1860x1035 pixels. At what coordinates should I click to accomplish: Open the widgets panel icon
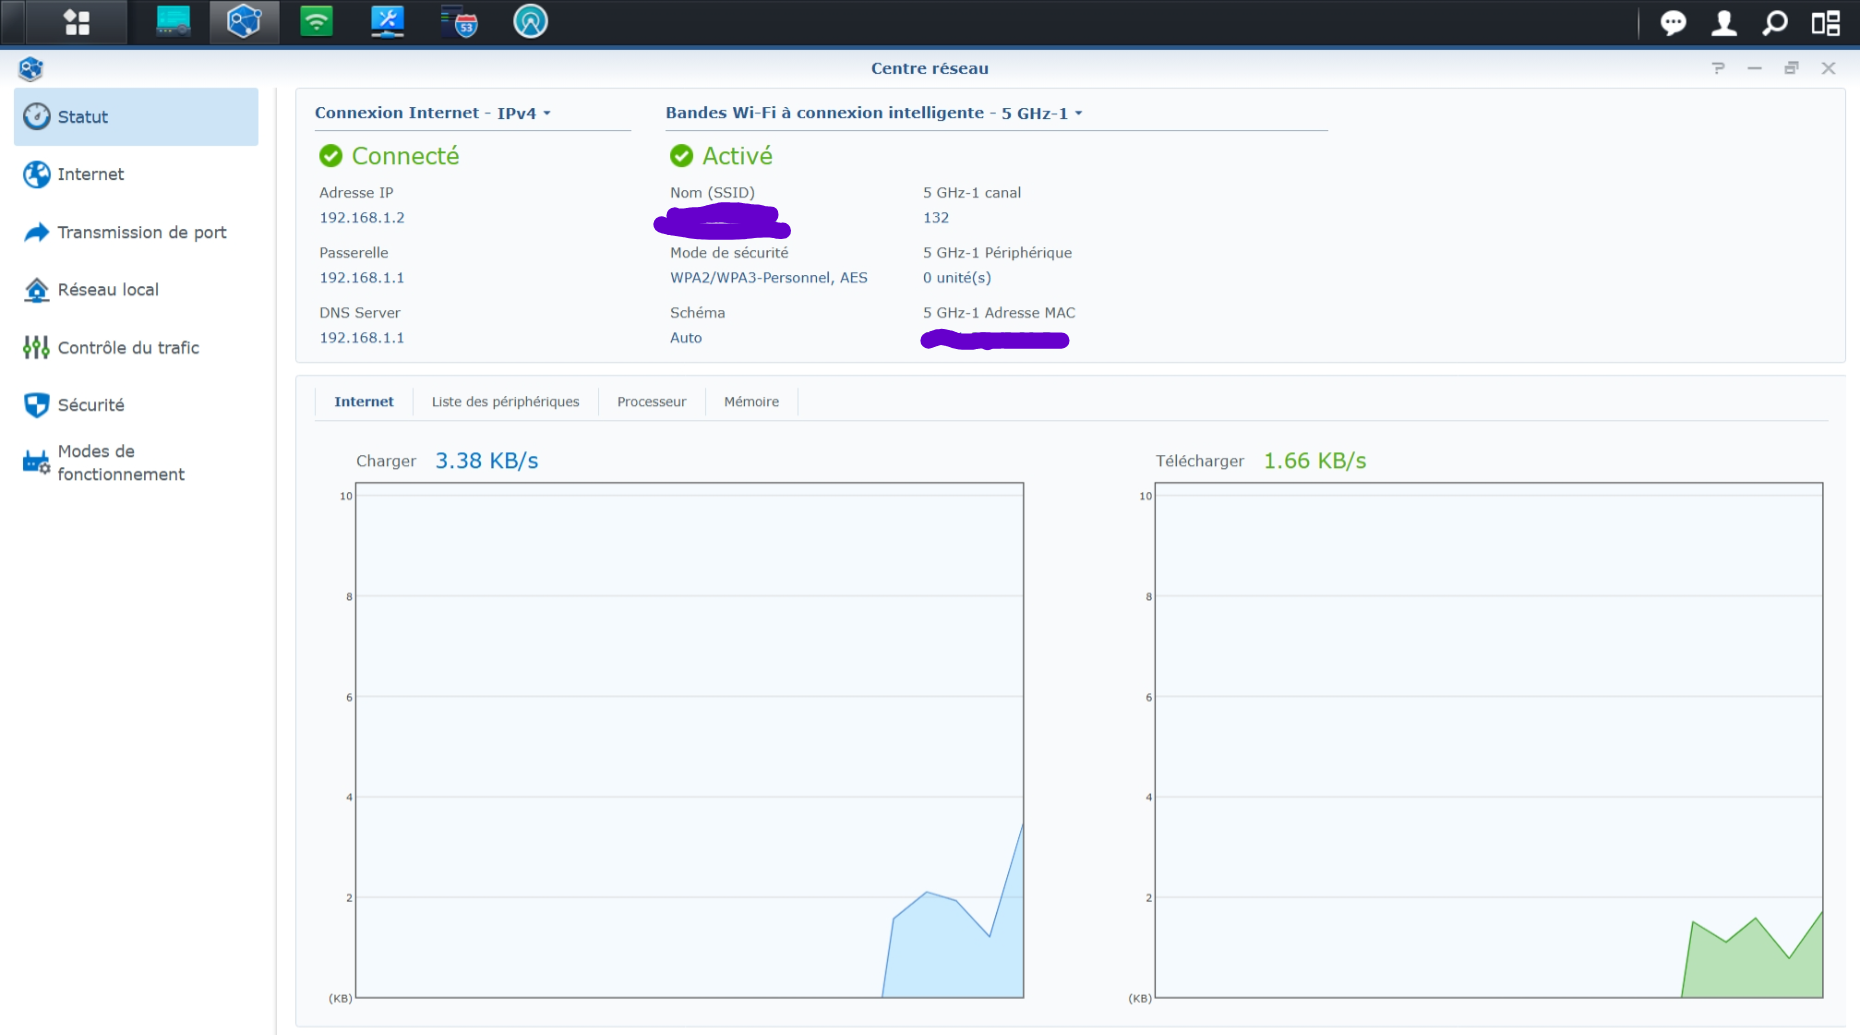click(x=1826, y=22)
